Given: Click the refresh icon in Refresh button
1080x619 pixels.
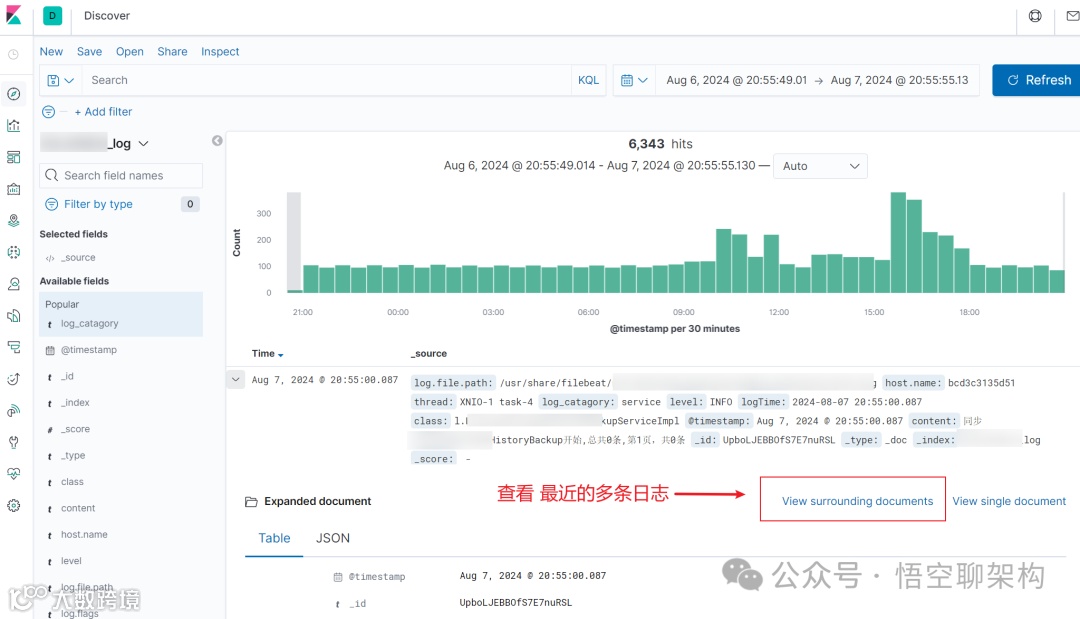Looking at the screenshot, I should (x=1012, y=80).
